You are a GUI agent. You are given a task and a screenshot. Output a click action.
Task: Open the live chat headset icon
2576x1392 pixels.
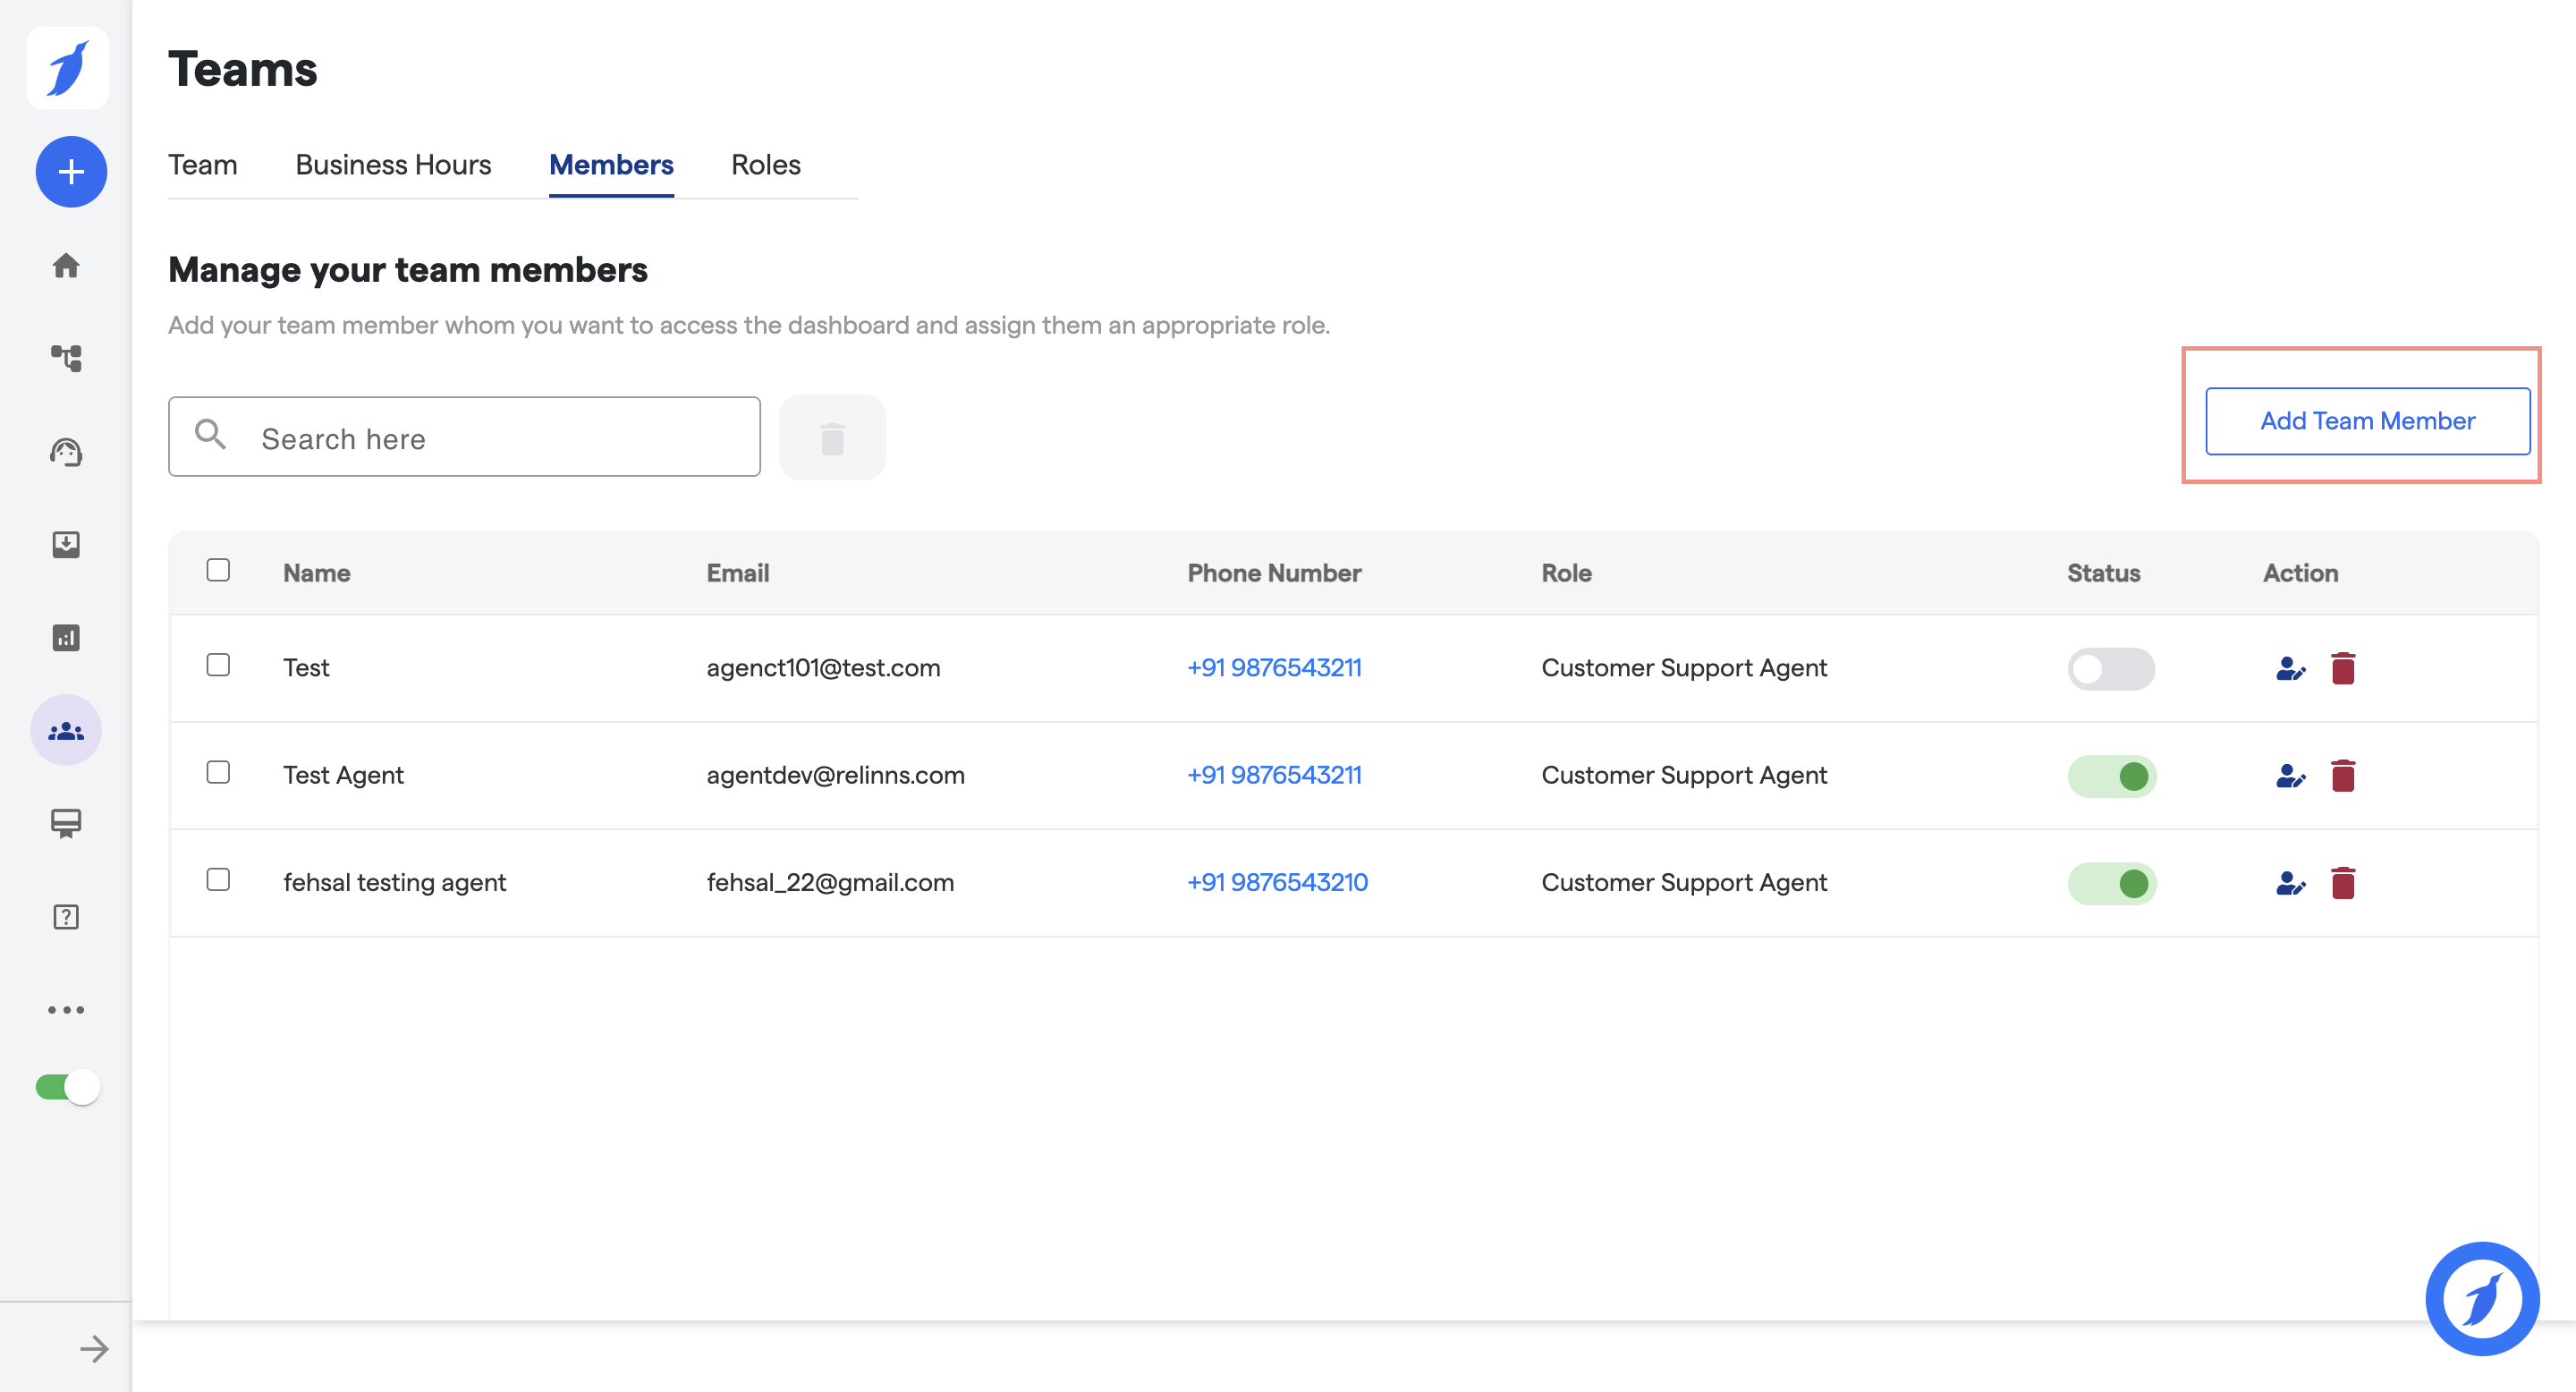[66, 452]
